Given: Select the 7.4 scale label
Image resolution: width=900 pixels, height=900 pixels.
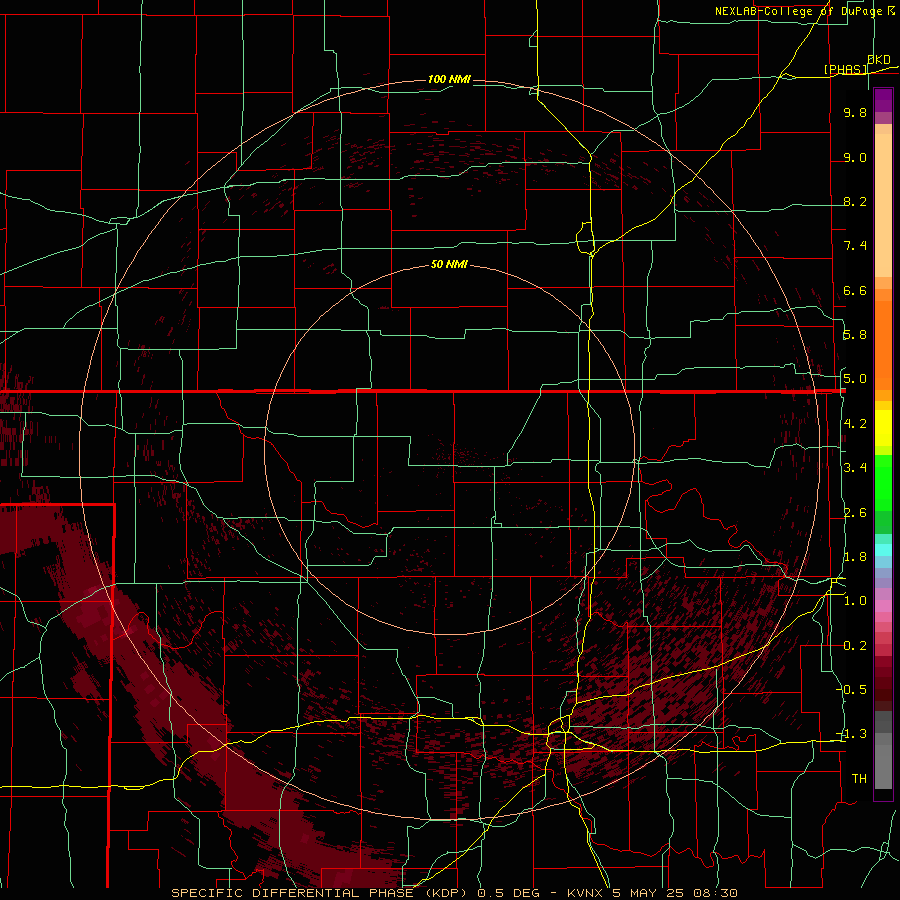Looking at the screenshot, I should (855, 246).
